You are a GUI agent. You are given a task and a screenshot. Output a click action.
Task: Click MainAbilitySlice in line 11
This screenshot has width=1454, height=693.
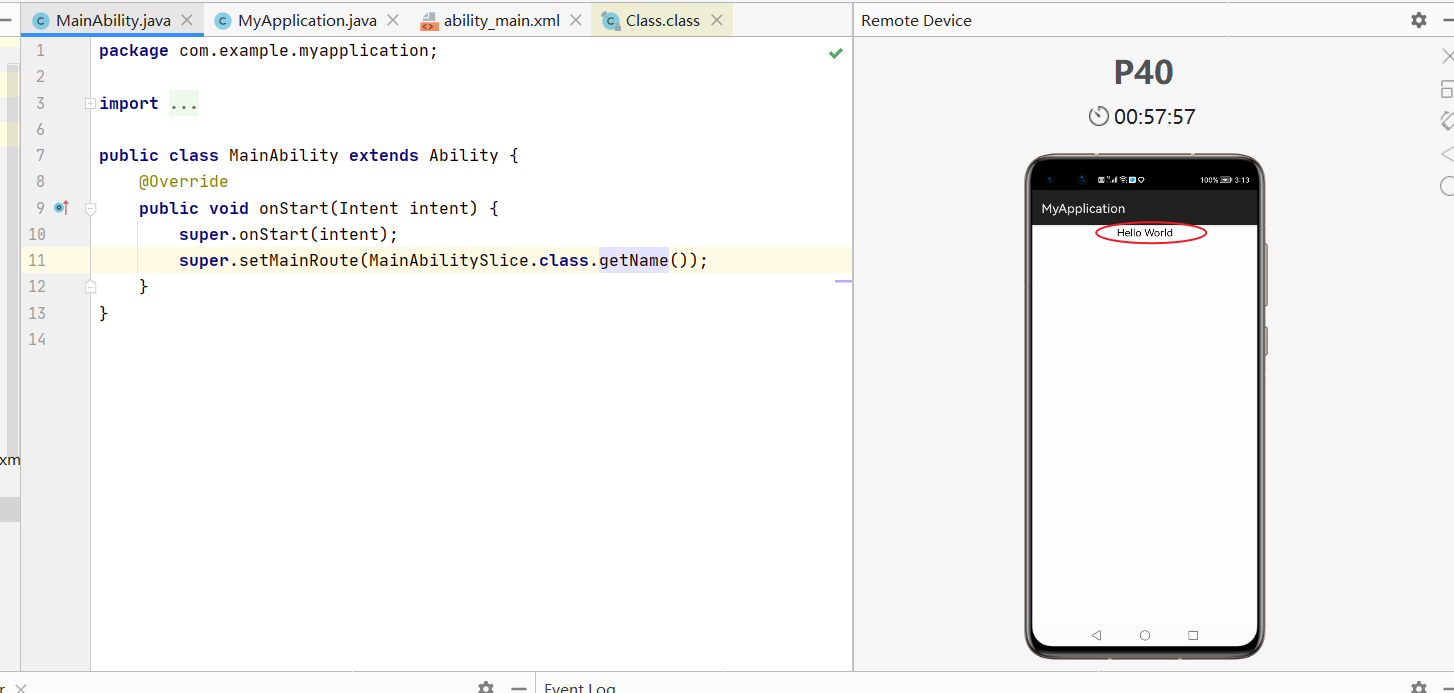click(x=449, y=260)
